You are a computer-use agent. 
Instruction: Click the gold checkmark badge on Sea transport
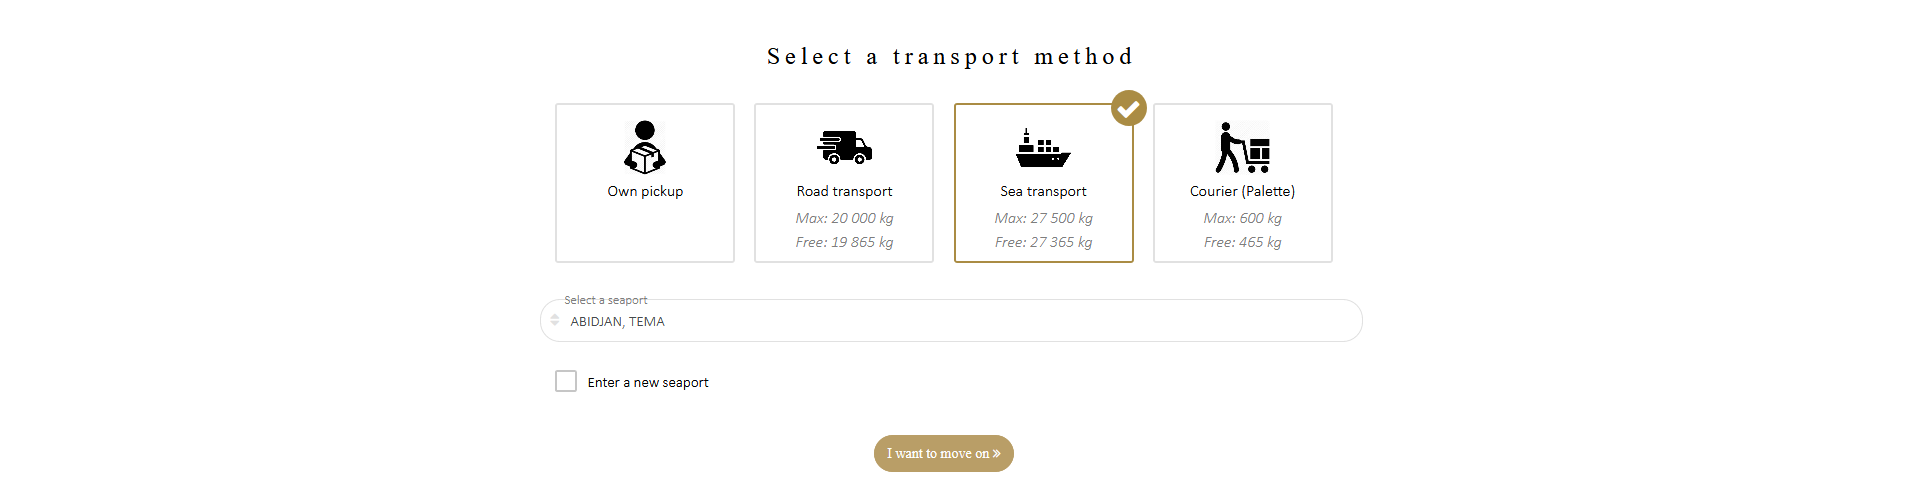click(x=1129, y=108)
